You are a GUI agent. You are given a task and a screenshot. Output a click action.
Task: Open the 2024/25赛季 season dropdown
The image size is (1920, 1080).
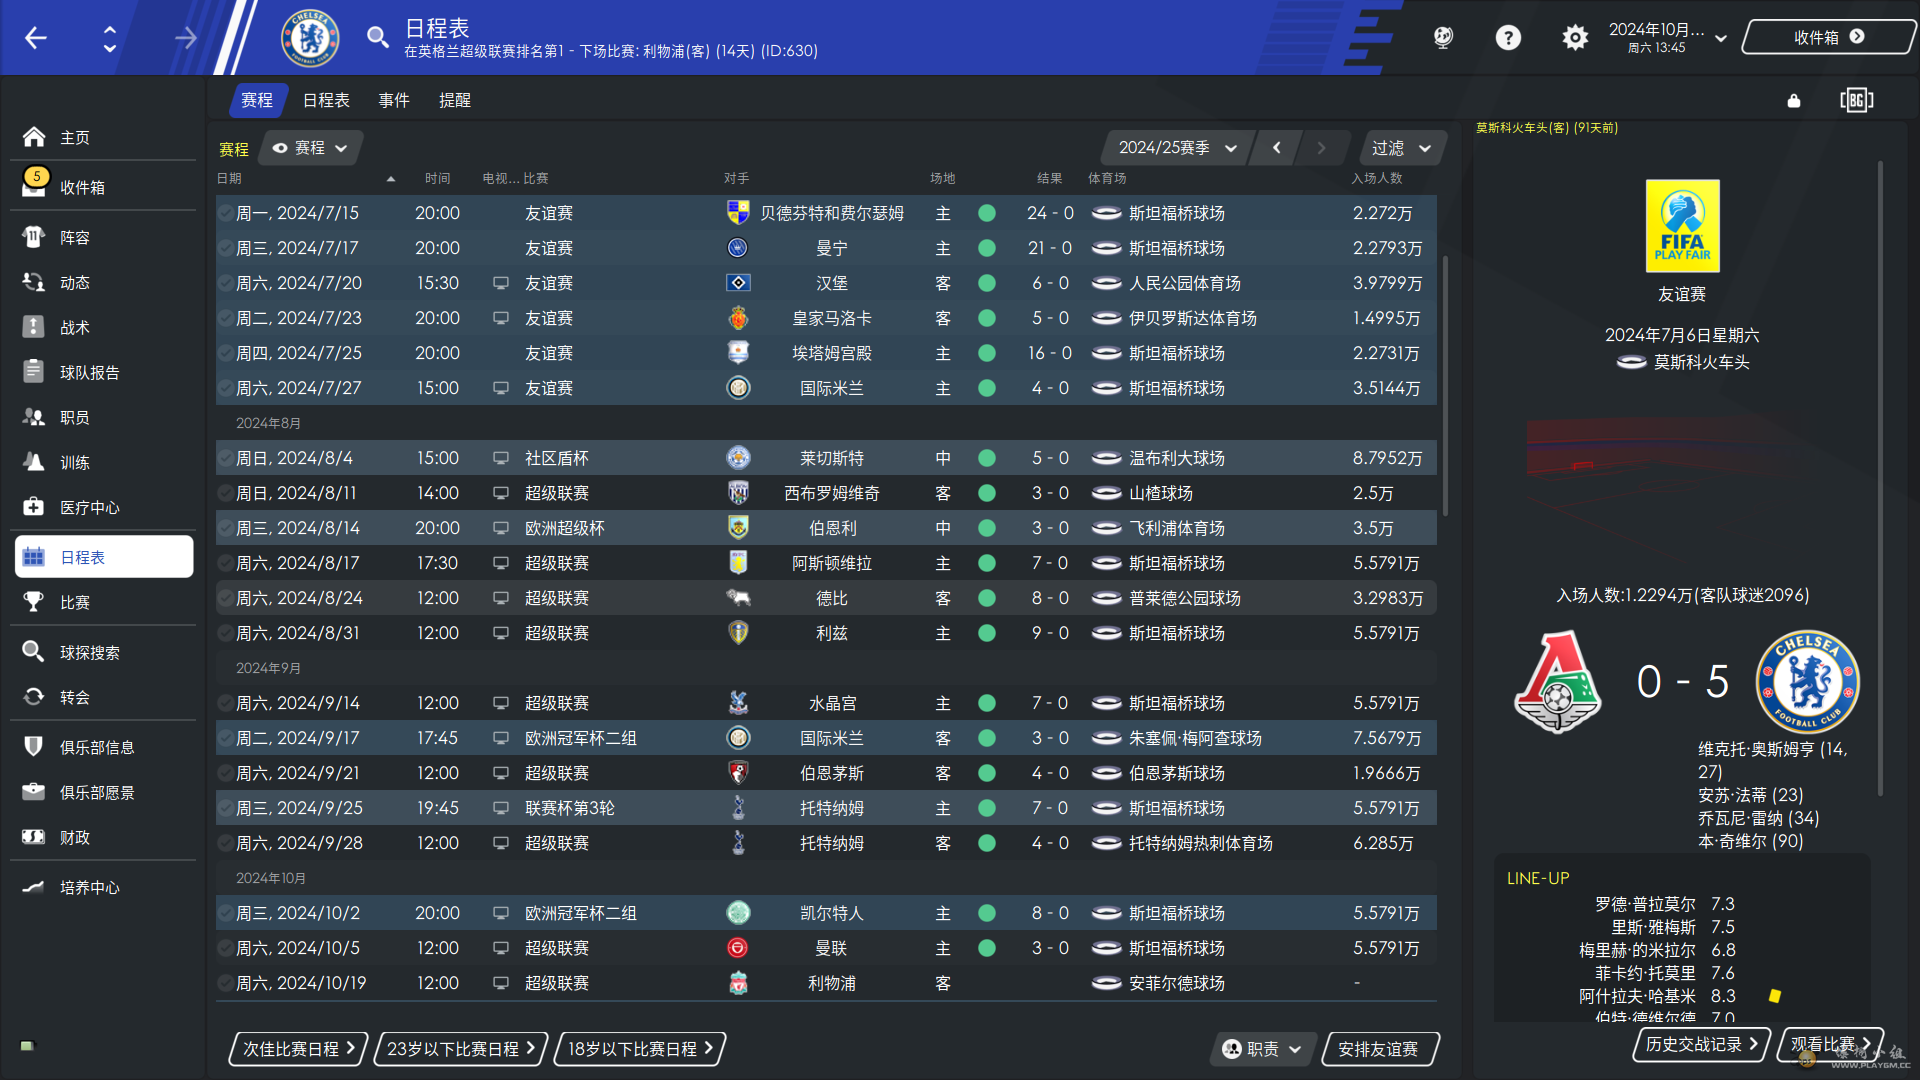click(1178, 148)
